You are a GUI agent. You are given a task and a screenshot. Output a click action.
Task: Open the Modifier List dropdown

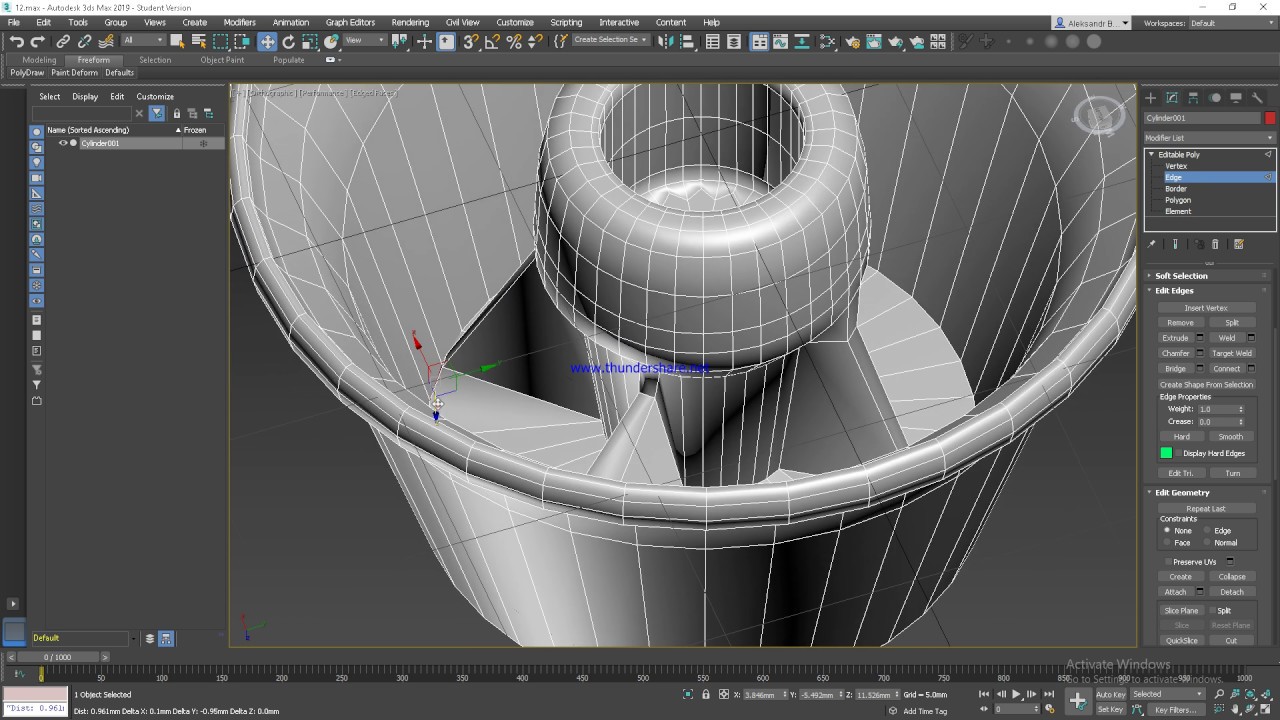click(1210, 138)
